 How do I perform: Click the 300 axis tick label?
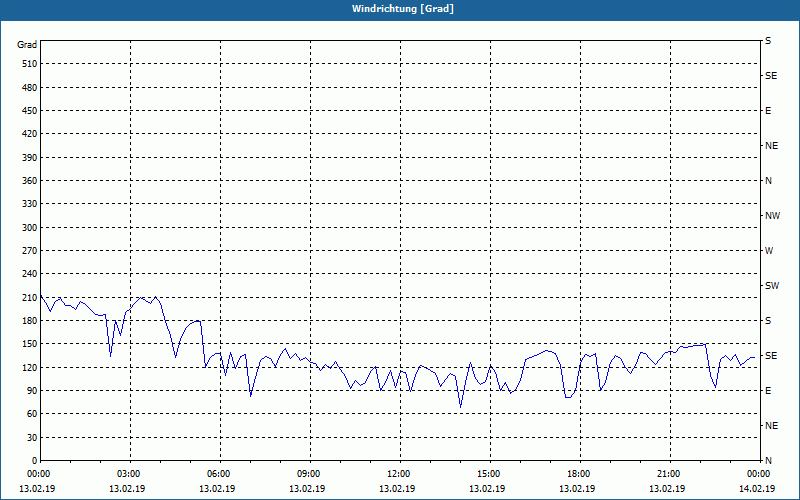[30, 228]
